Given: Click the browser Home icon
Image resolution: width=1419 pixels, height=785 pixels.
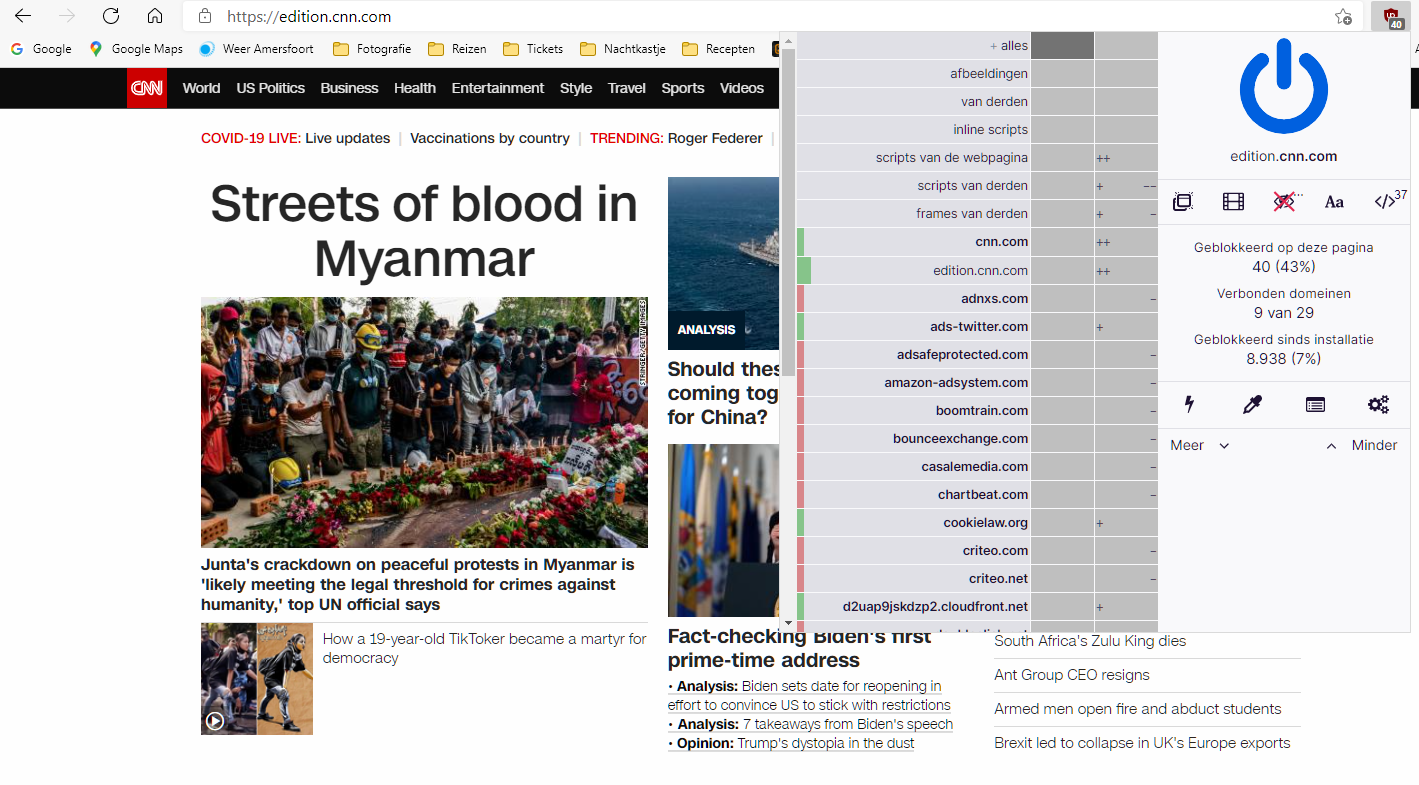Looking at the screenshot, I should point(155,16).
